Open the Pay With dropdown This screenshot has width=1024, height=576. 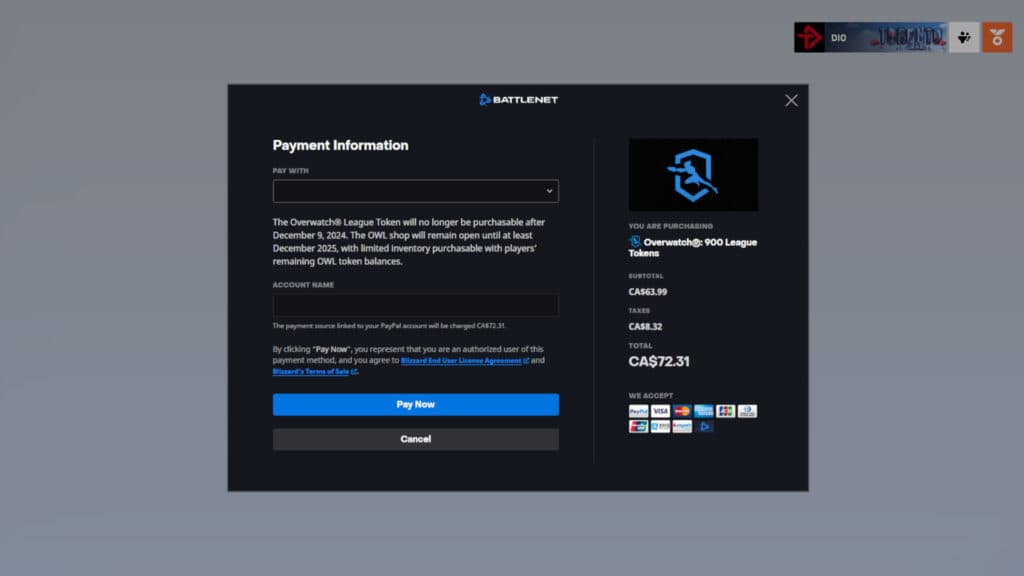[x=415, y=191]
